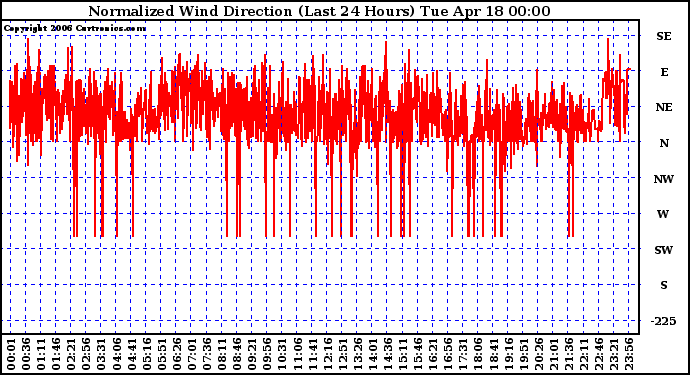This screenshot has width=690, height=375.
Task: Click the 00:36 time label
Action: [x=26, y=354]
